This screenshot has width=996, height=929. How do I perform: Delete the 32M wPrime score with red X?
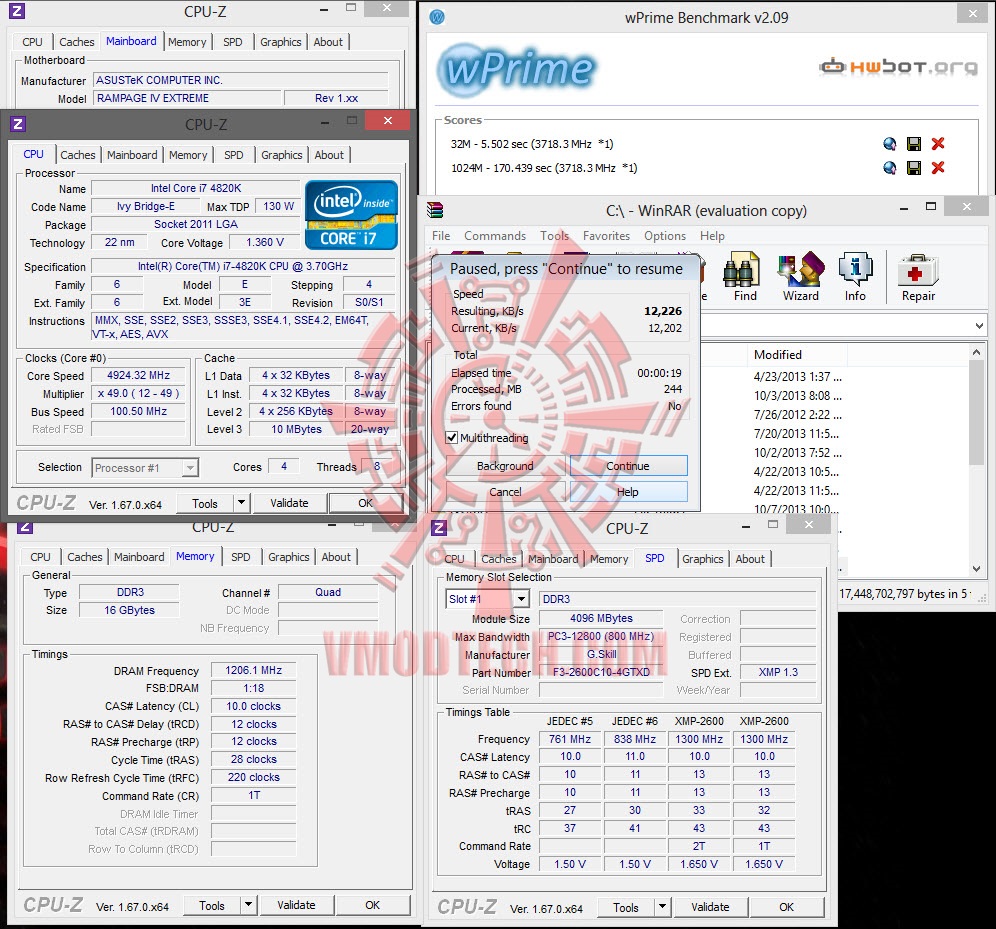(x=938, y=144)
